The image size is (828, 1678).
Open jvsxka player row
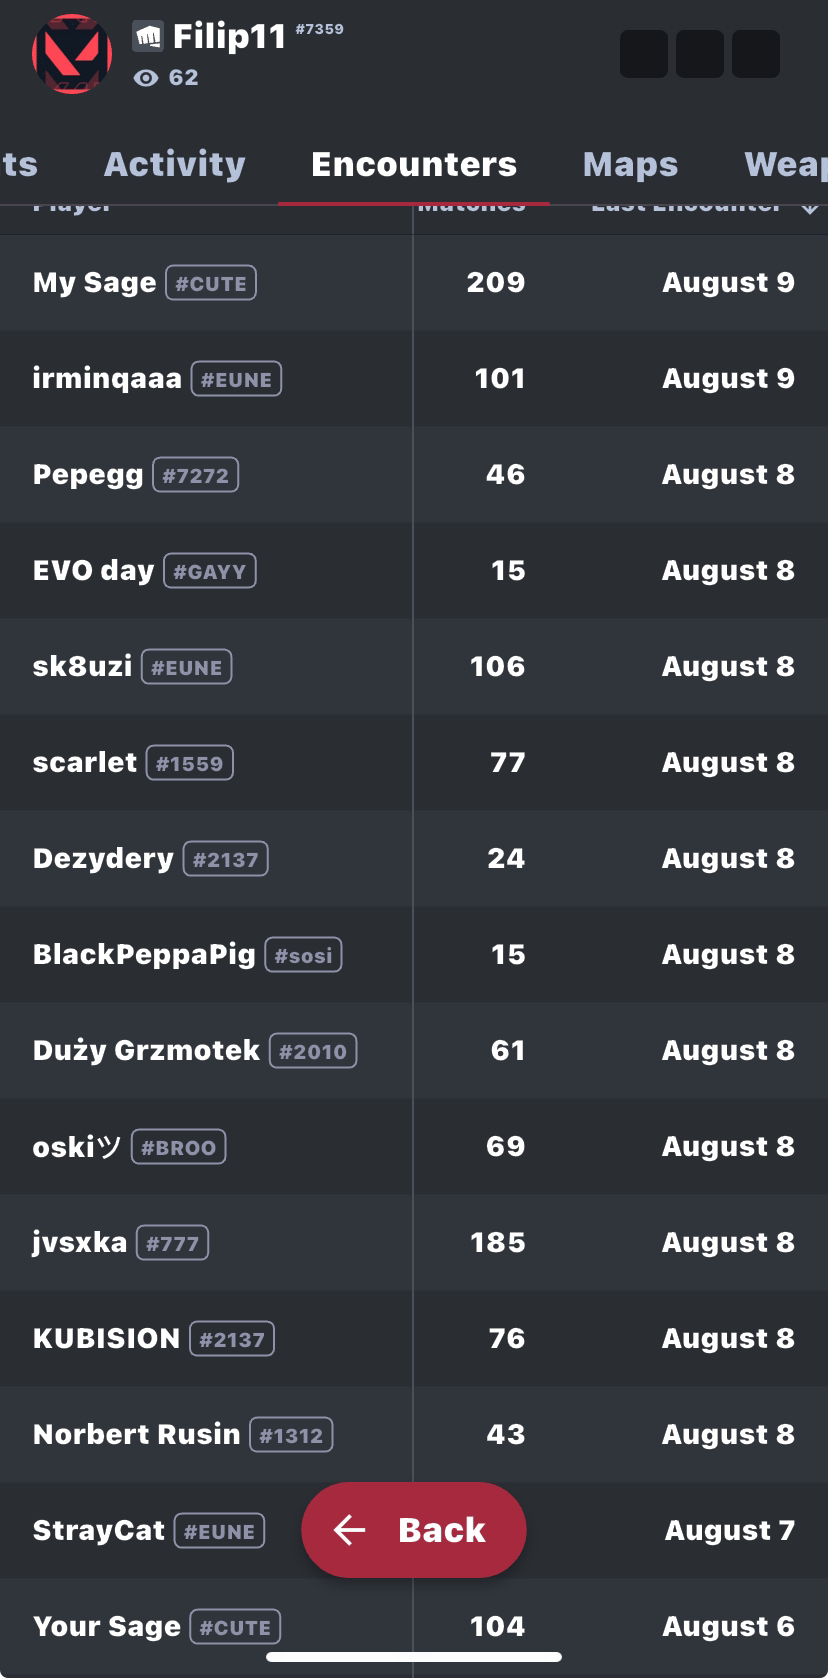click(x=80, y=1242)
